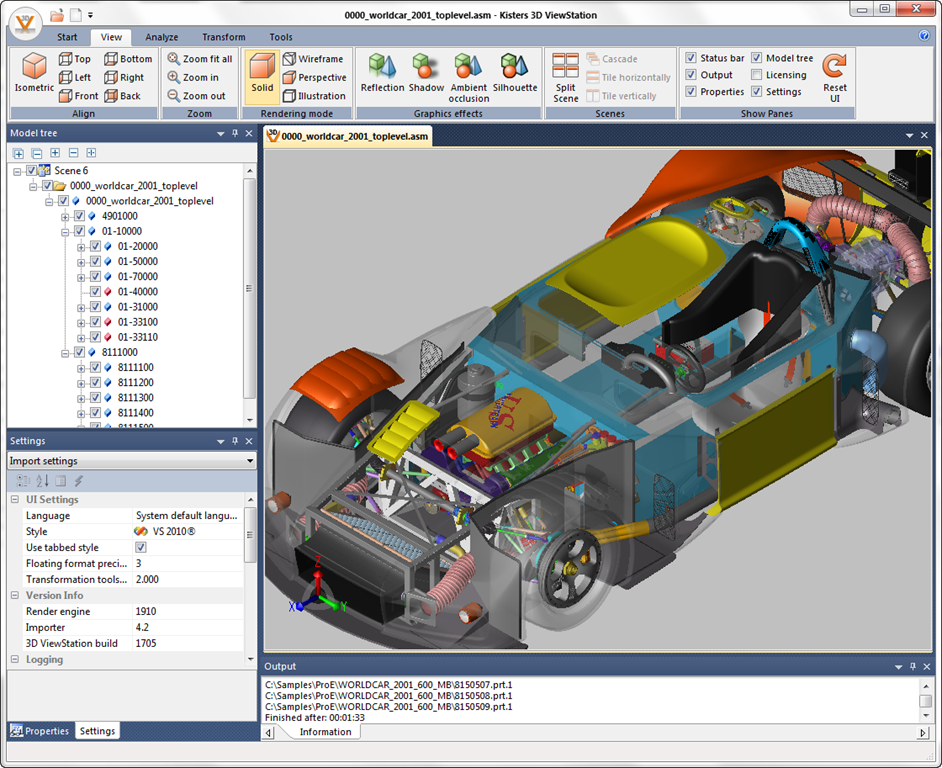The height and width of the screenshot is (768, 942).
Task: Open the Kisters application menu orb
Action: click(x=25, y=23)
